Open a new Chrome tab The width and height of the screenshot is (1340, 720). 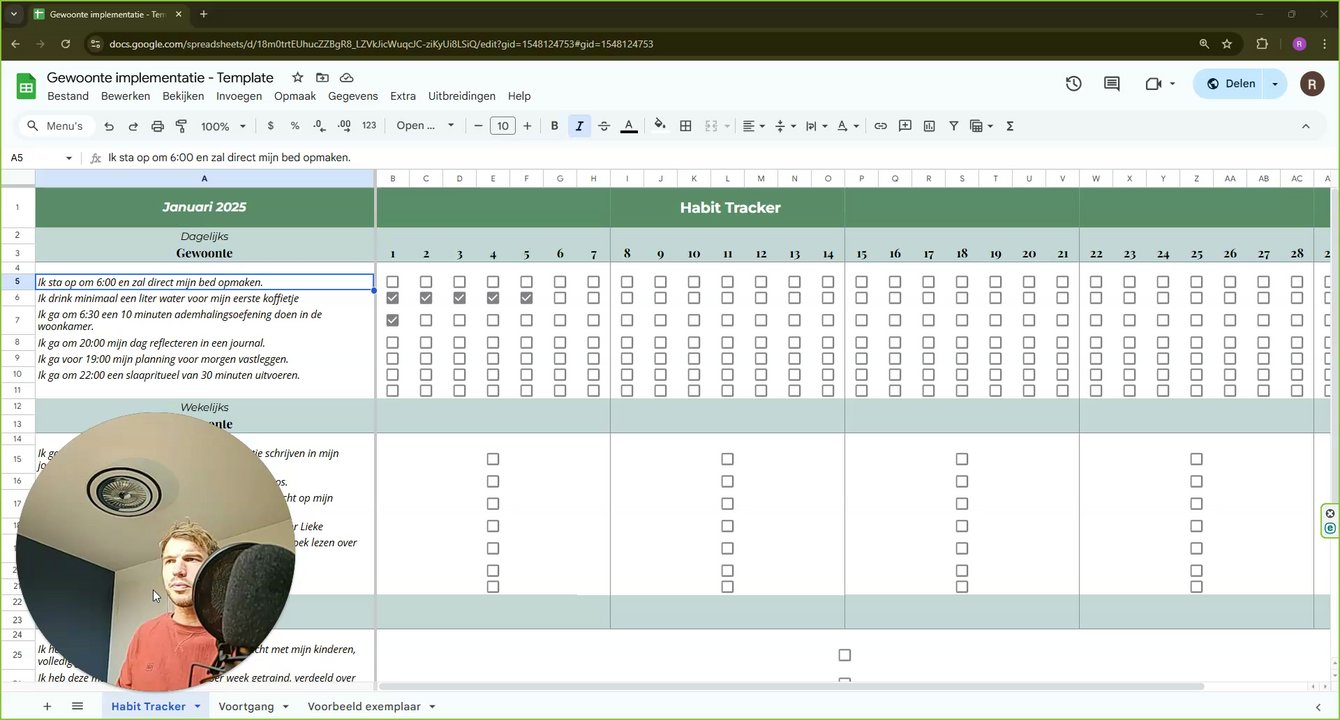pyautogui.click(x=204, y=14)
